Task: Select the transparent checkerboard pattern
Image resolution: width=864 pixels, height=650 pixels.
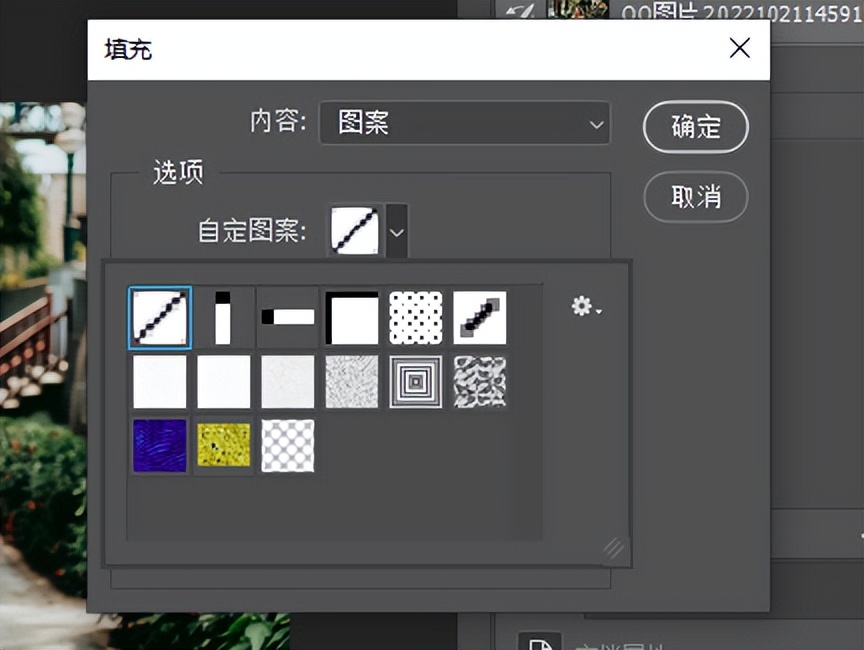Action: point(287,446)
